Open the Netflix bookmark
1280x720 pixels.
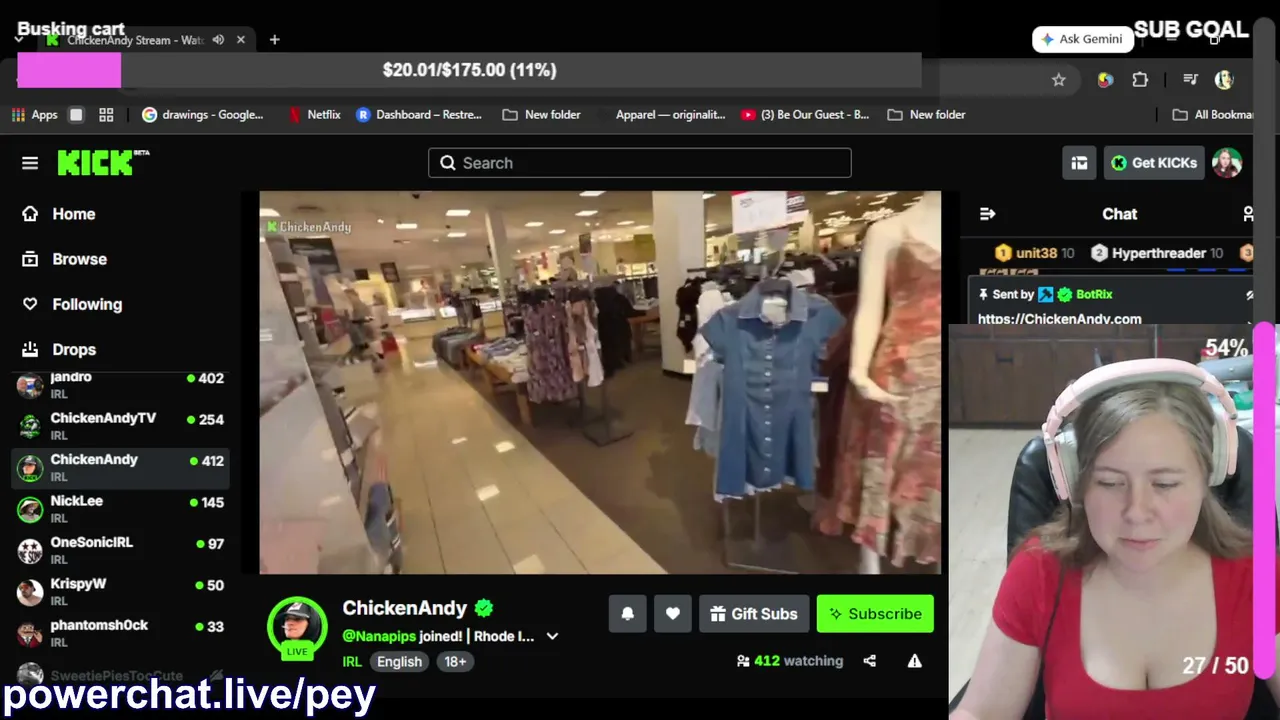click(x=314, y=115)
